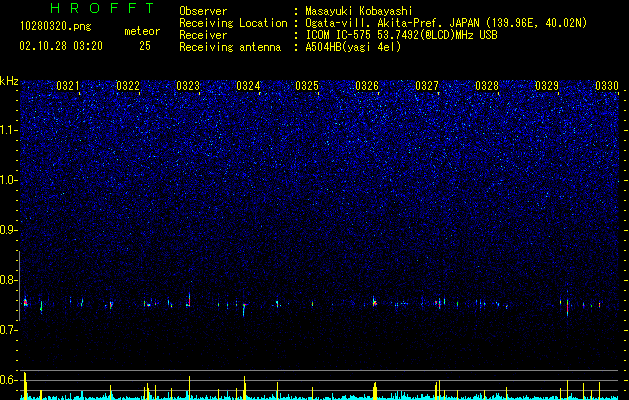This screenshot has height=400, width=629.
Task: Click the Receiving Location label
Action: [x=233, y=23]
